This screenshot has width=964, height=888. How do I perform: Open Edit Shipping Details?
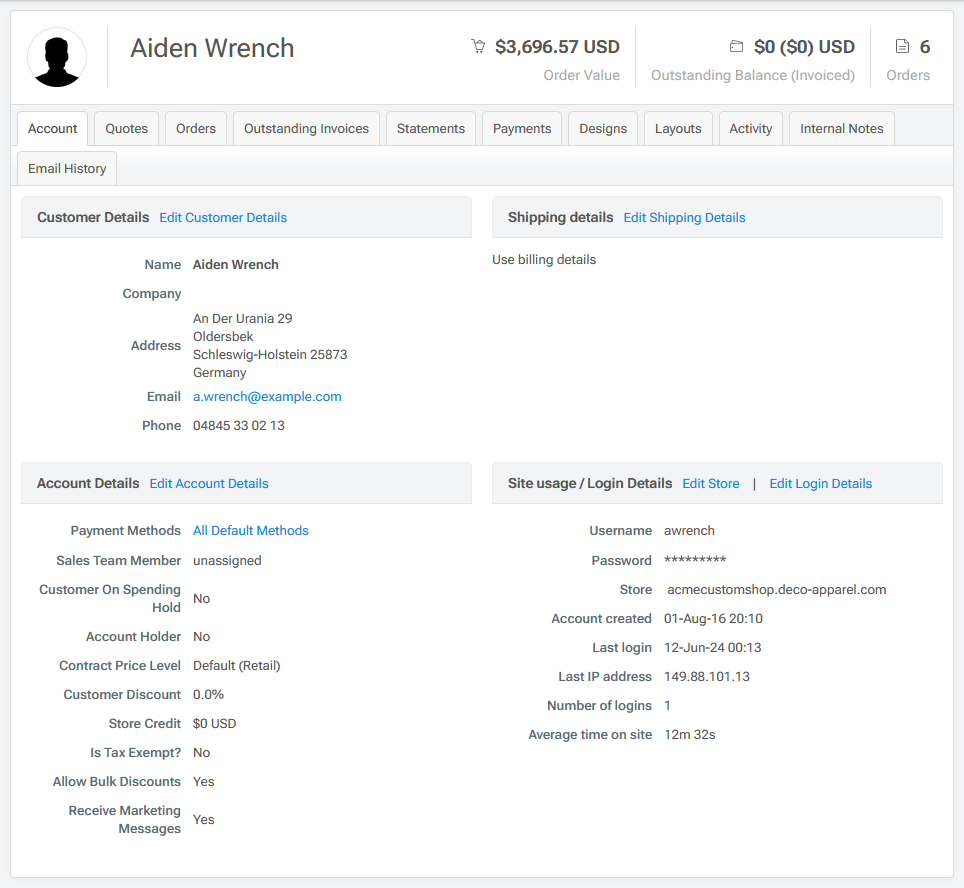tap(684, 217)
